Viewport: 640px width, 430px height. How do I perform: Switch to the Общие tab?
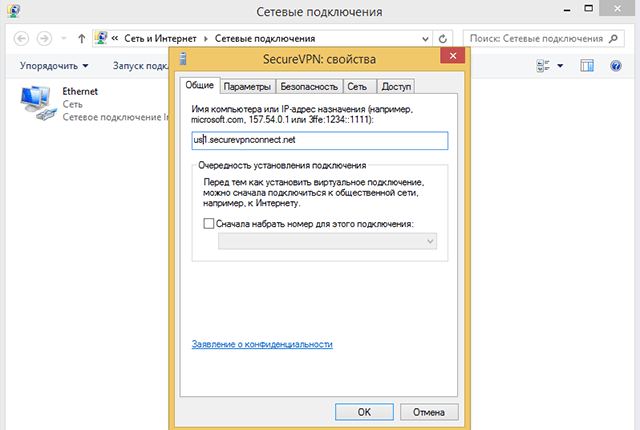200,85
